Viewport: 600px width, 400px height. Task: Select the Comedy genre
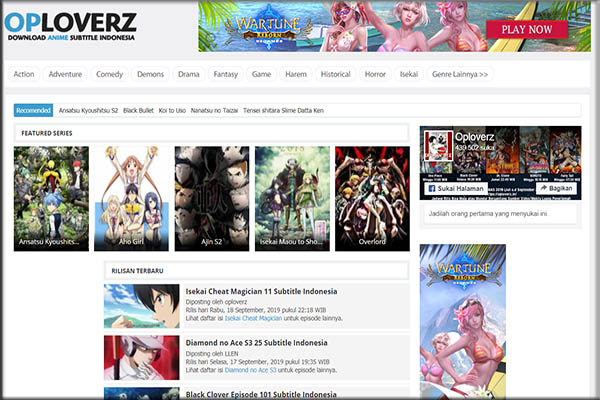pos(109,74)
